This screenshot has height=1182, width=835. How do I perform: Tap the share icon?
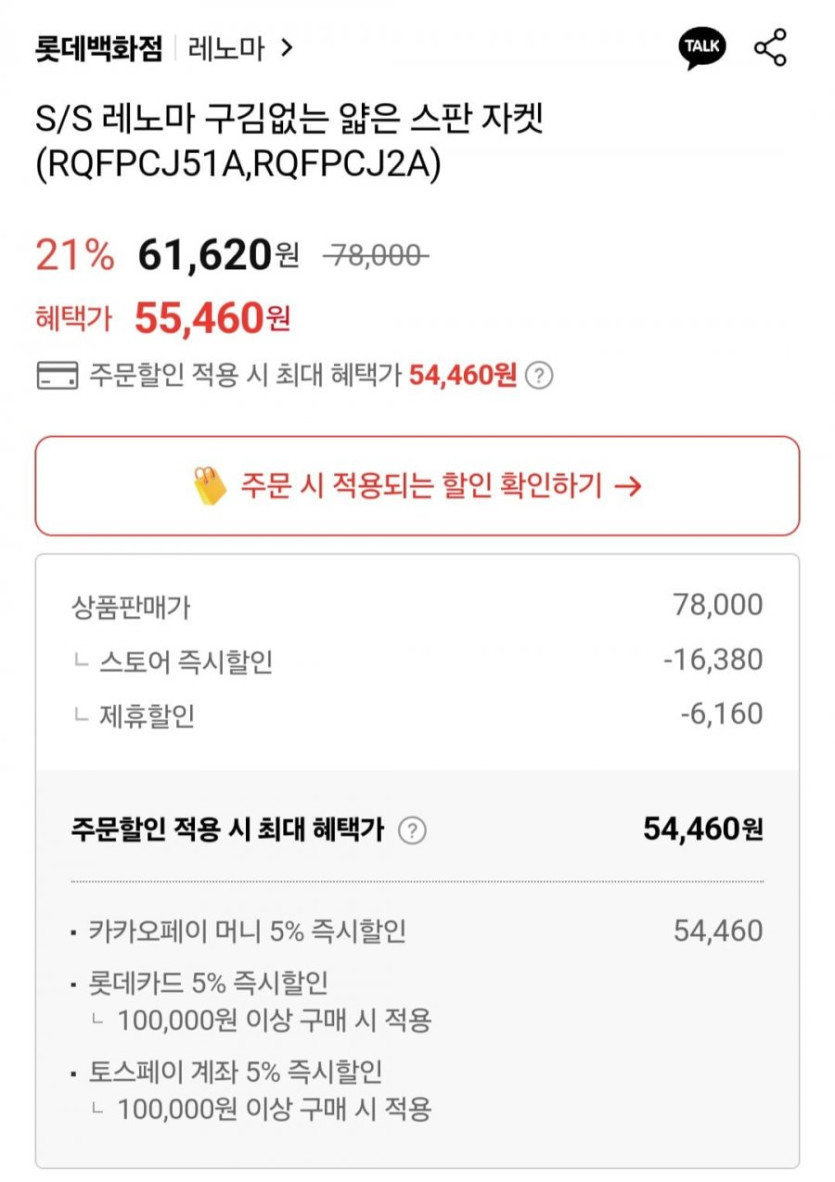(x=770, y=48)
